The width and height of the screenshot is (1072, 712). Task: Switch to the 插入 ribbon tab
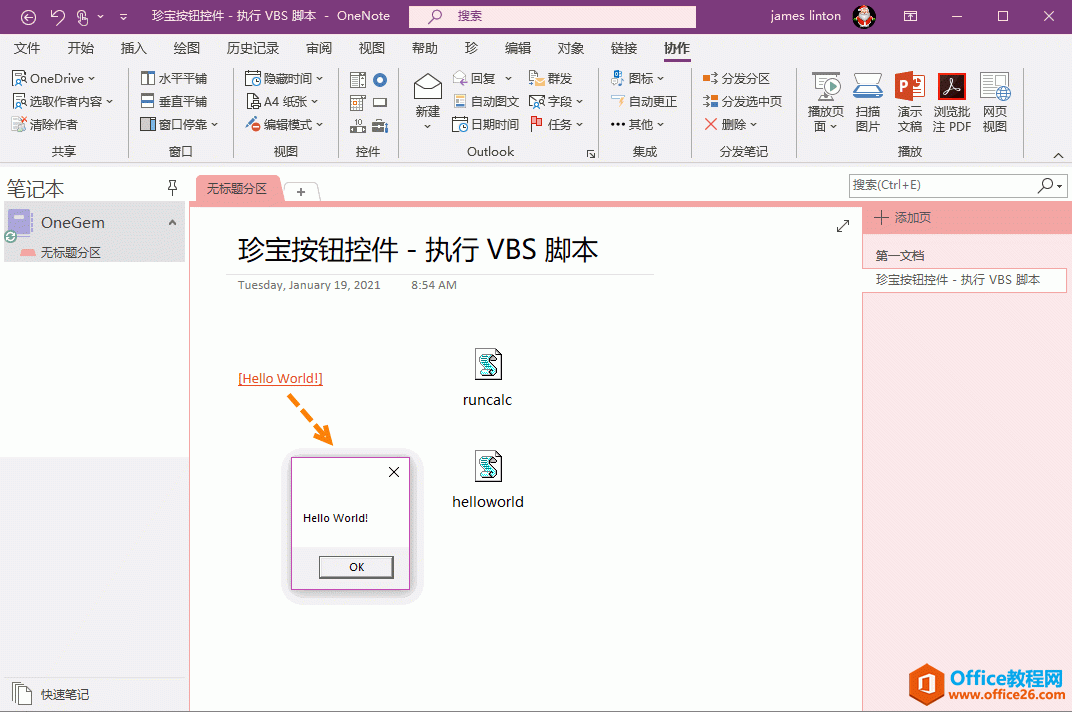click(133, 48)
